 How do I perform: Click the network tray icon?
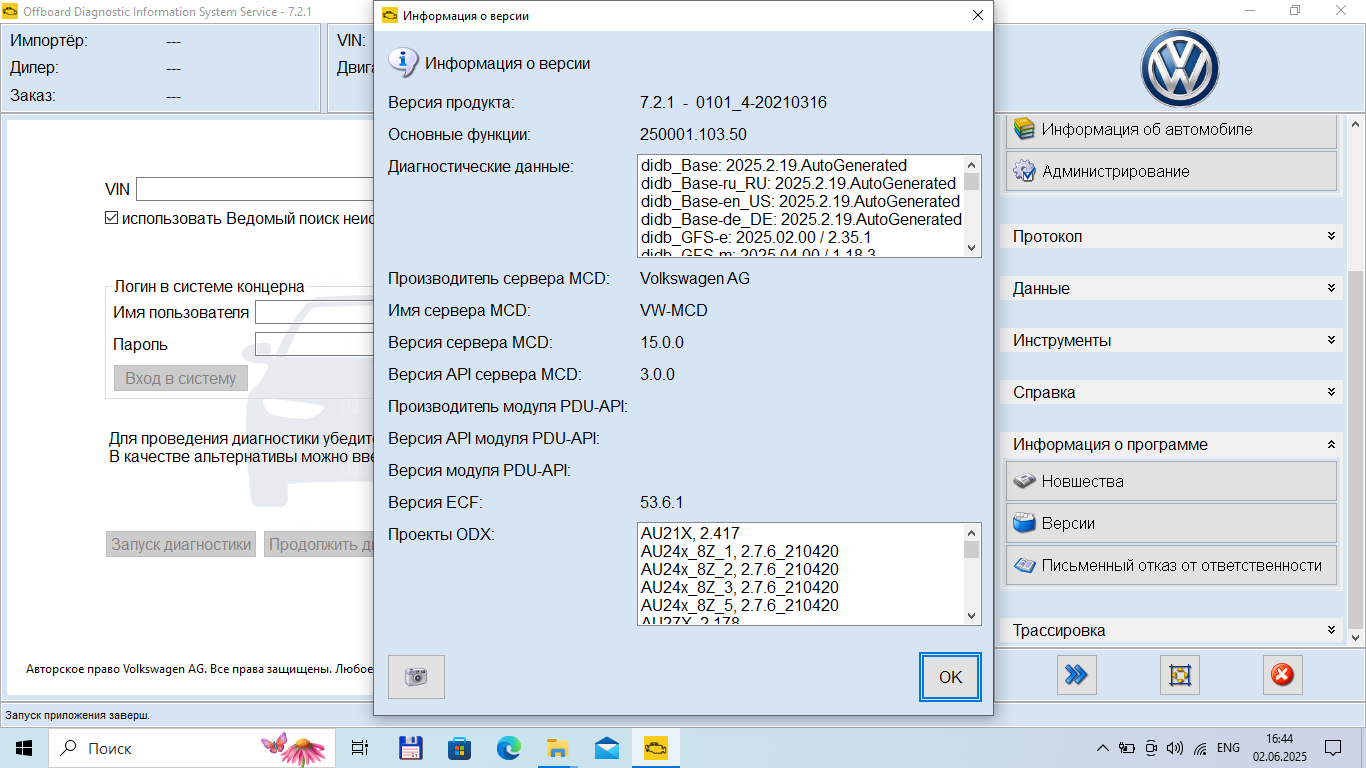[x=1200, y=748]
